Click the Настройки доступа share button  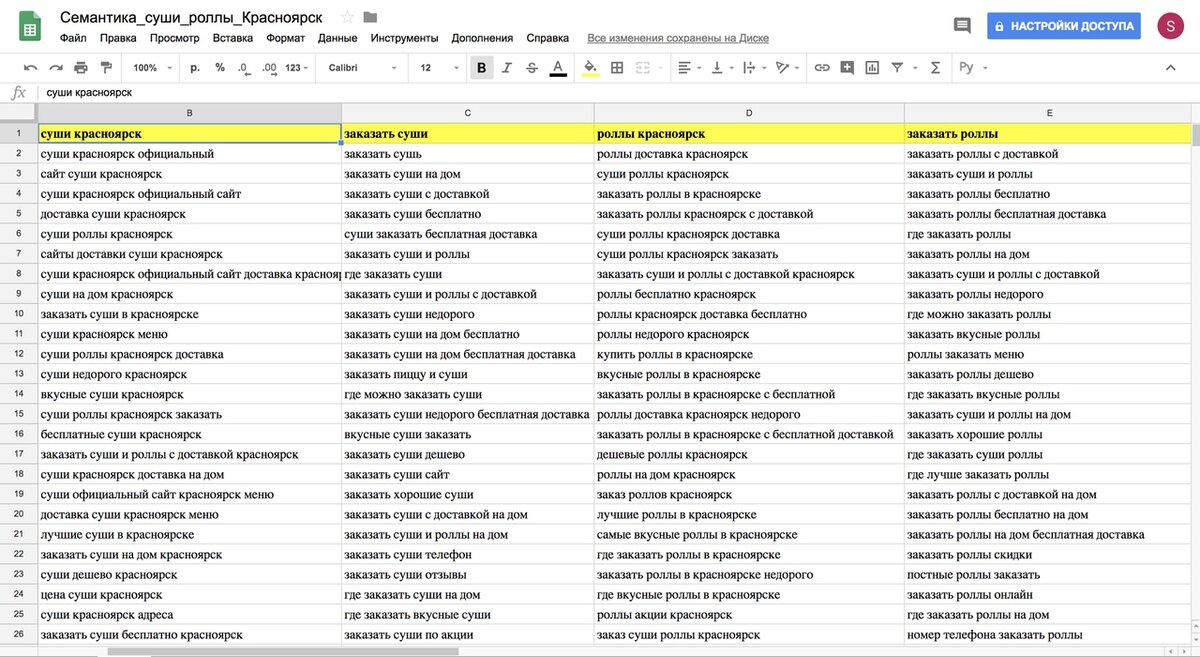click(1064, 26)
